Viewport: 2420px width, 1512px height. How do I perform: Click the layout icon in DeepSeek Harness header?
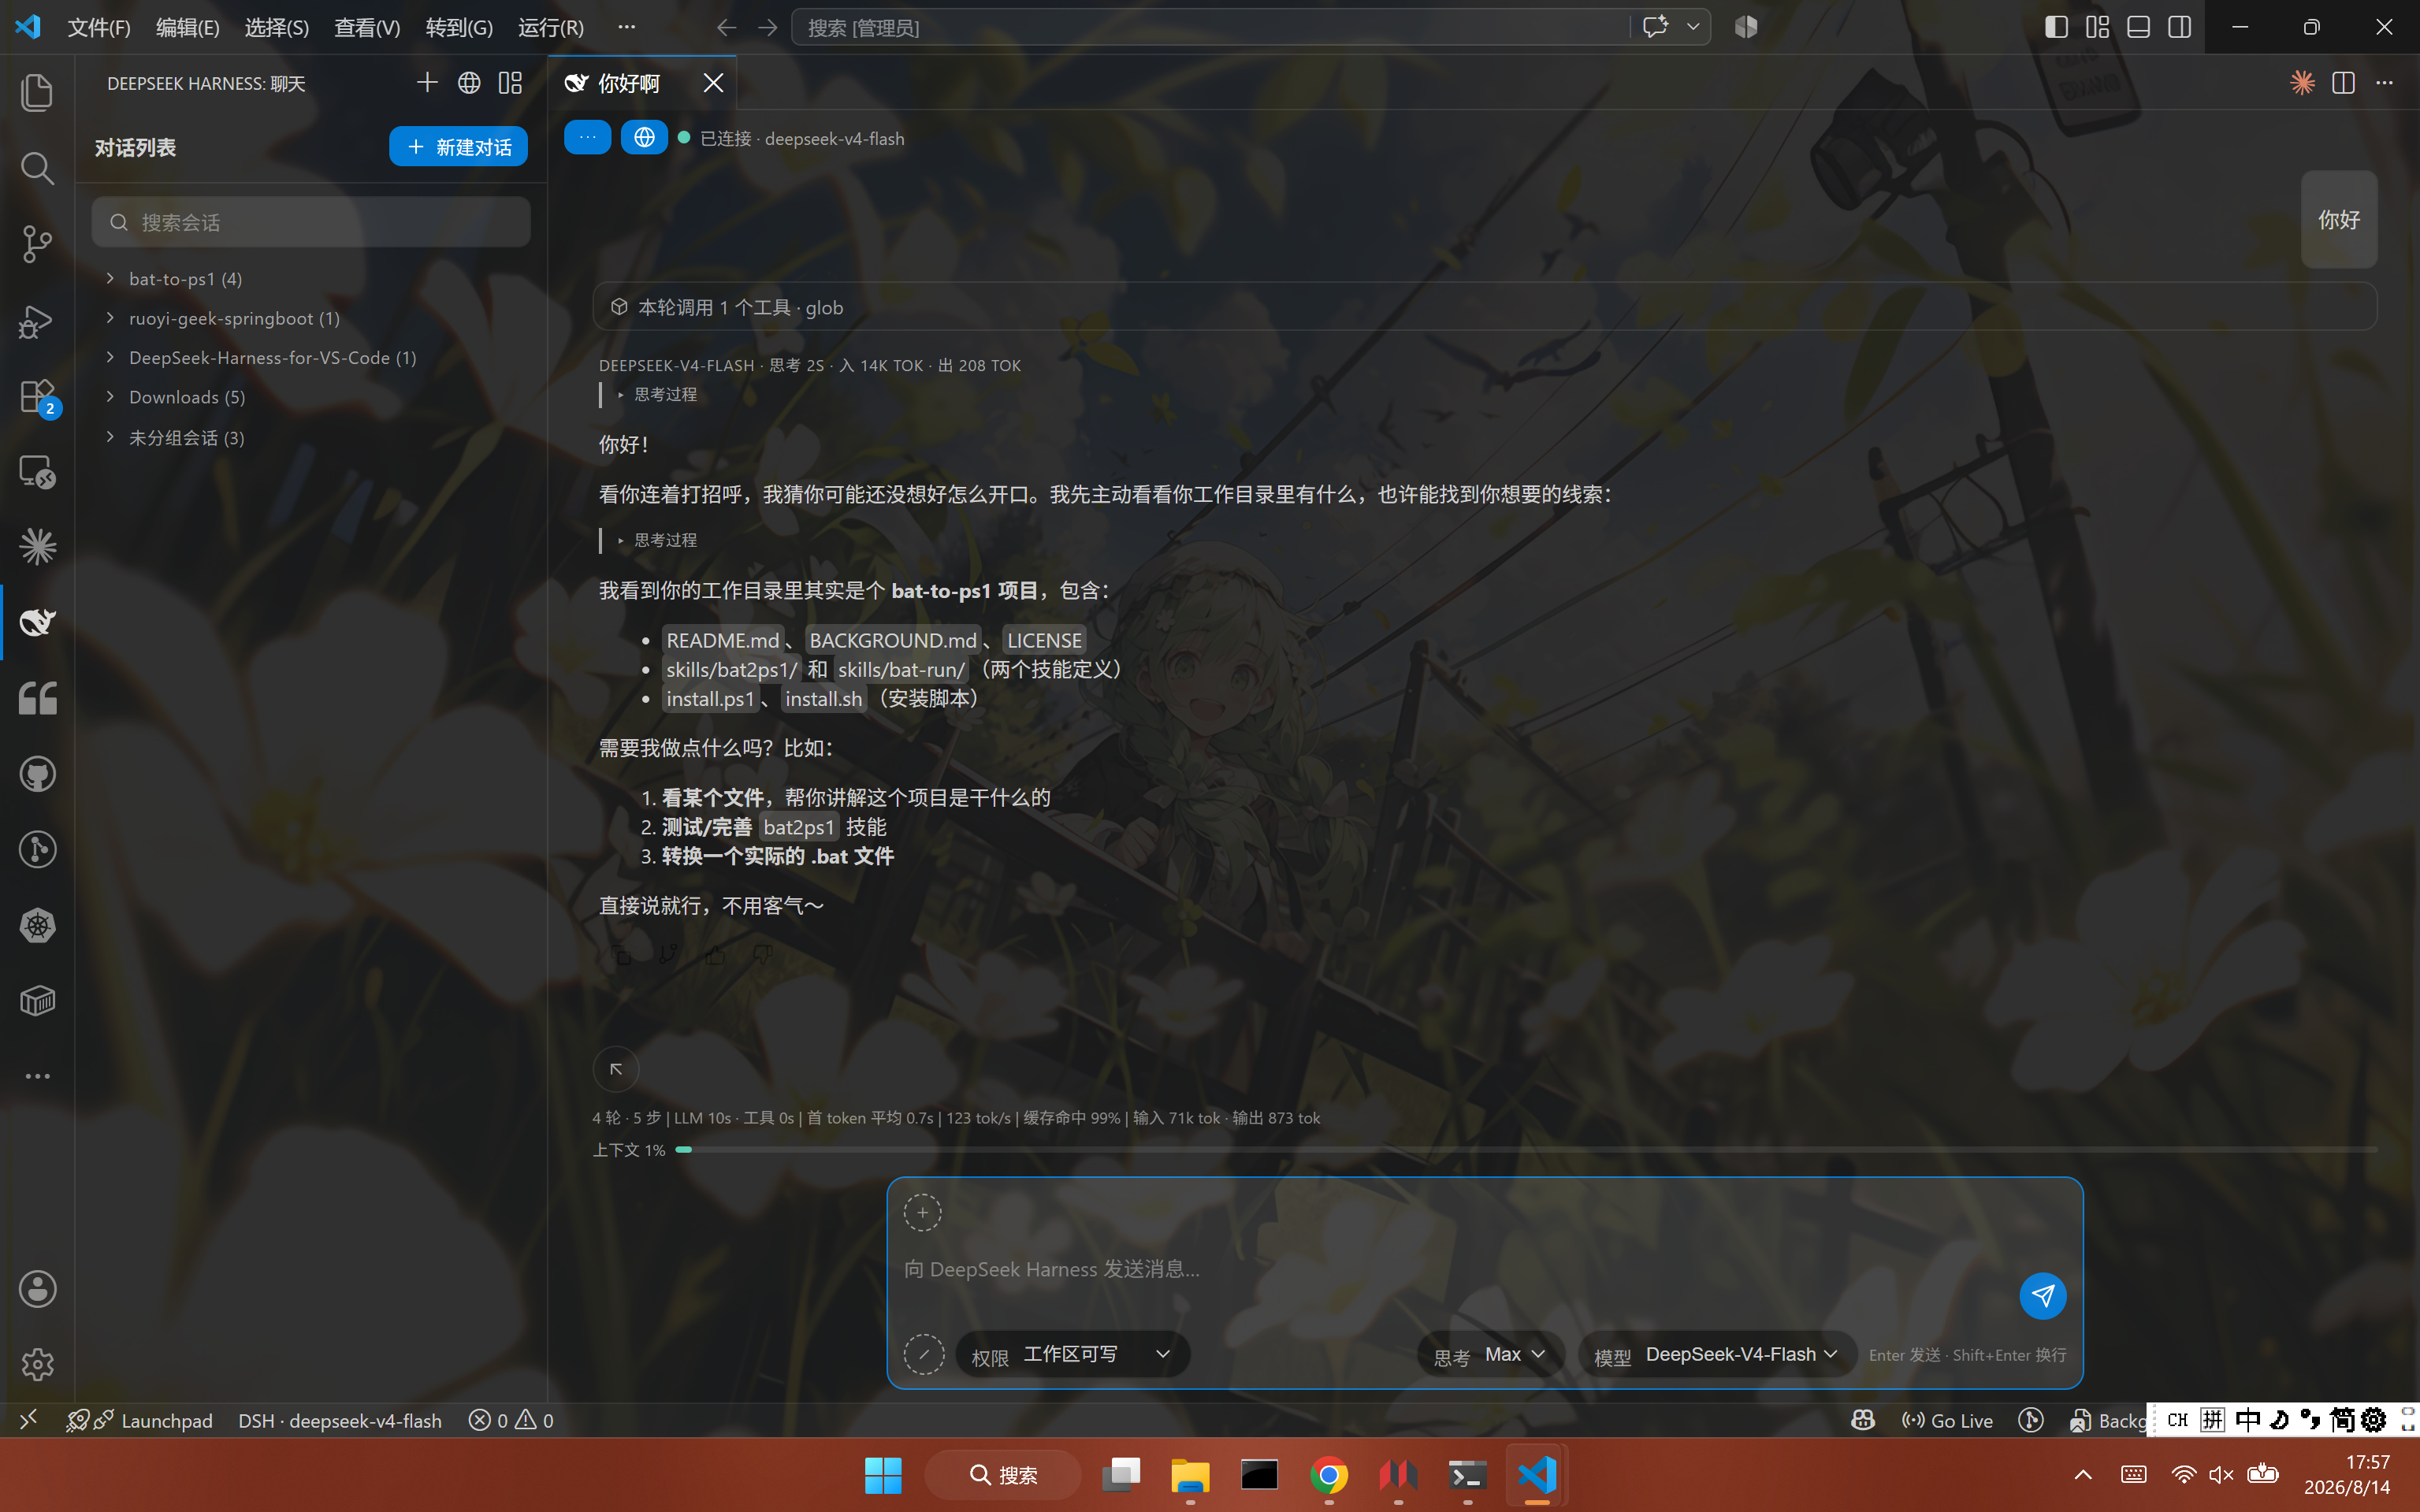pyautogui.click(x=510, y=83)
